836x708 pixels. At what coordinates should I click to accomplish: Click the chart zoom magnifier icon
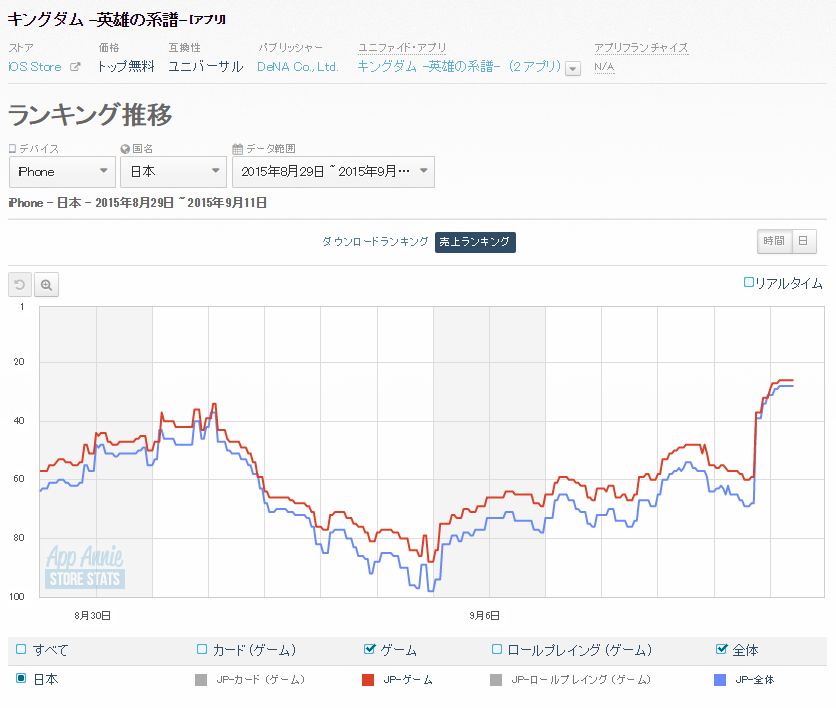(x=46, y=285)
